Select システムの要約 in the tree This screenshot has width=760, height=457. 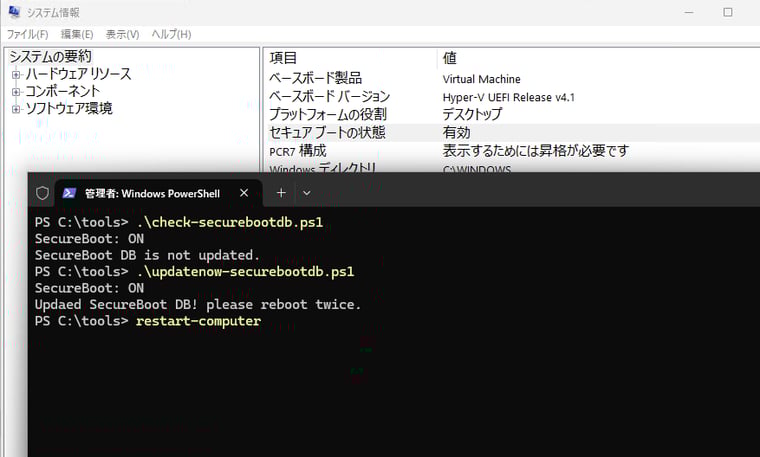(x=50, y=57)
